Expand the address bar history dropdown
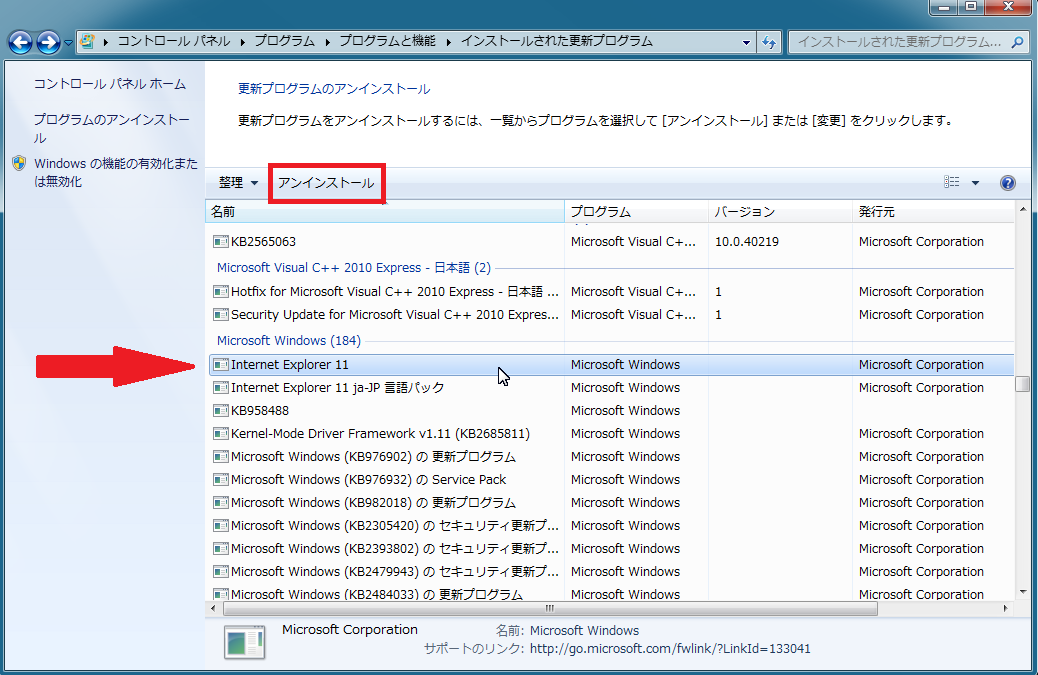The height and width of the screenshot is (675, 1038). pyautogui.click(x=746, y=42)
